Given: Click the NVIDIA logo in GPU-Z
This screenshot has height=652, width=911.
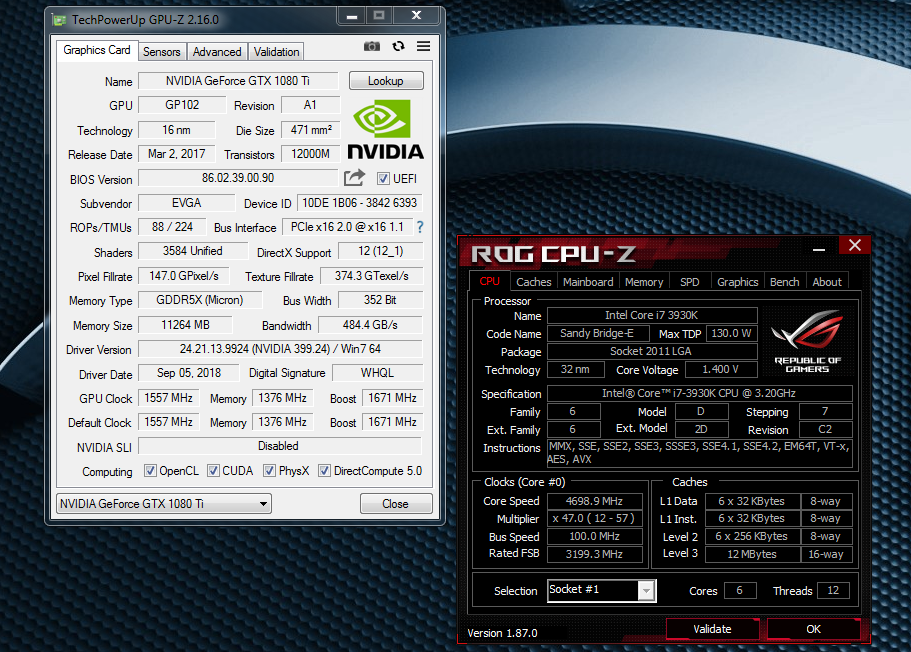Looking at the screenshot, I should 386,129.
